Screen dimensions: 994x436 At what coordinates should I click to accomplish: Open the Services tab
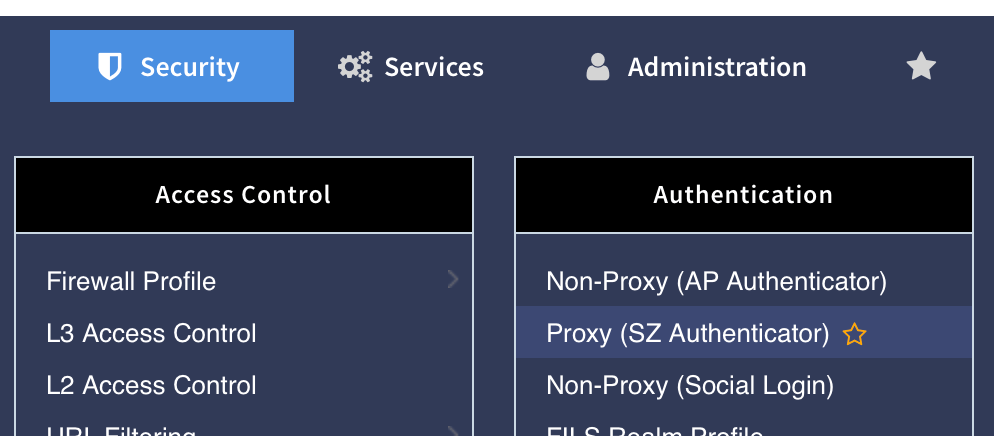coord(433,67)
